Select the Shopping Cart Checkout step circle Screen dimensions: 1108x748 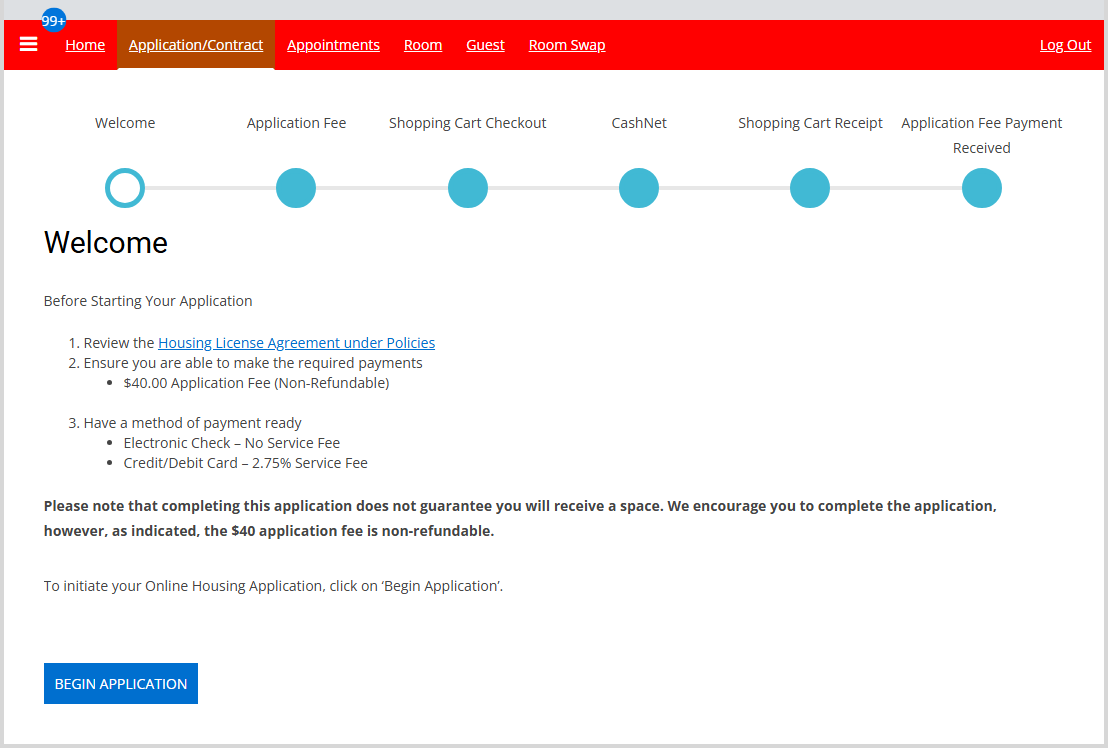[x=468, y=188]
